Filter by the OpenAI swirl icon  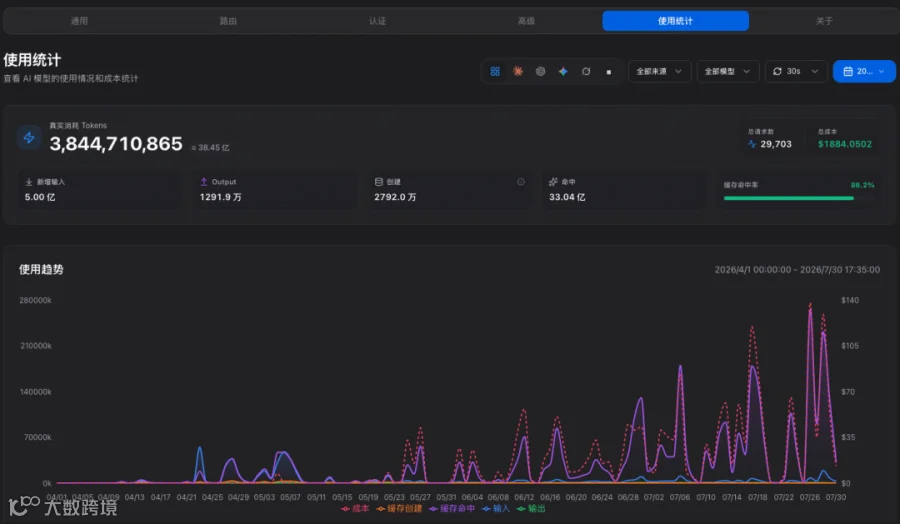[x=540, y=71]
